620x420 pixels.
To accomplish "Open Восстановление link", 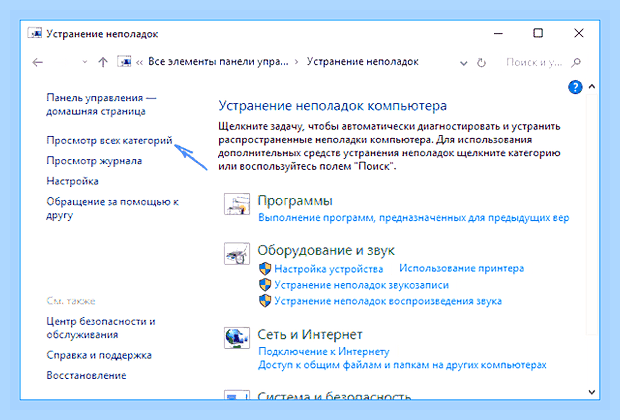I will [x=86, y=375].
